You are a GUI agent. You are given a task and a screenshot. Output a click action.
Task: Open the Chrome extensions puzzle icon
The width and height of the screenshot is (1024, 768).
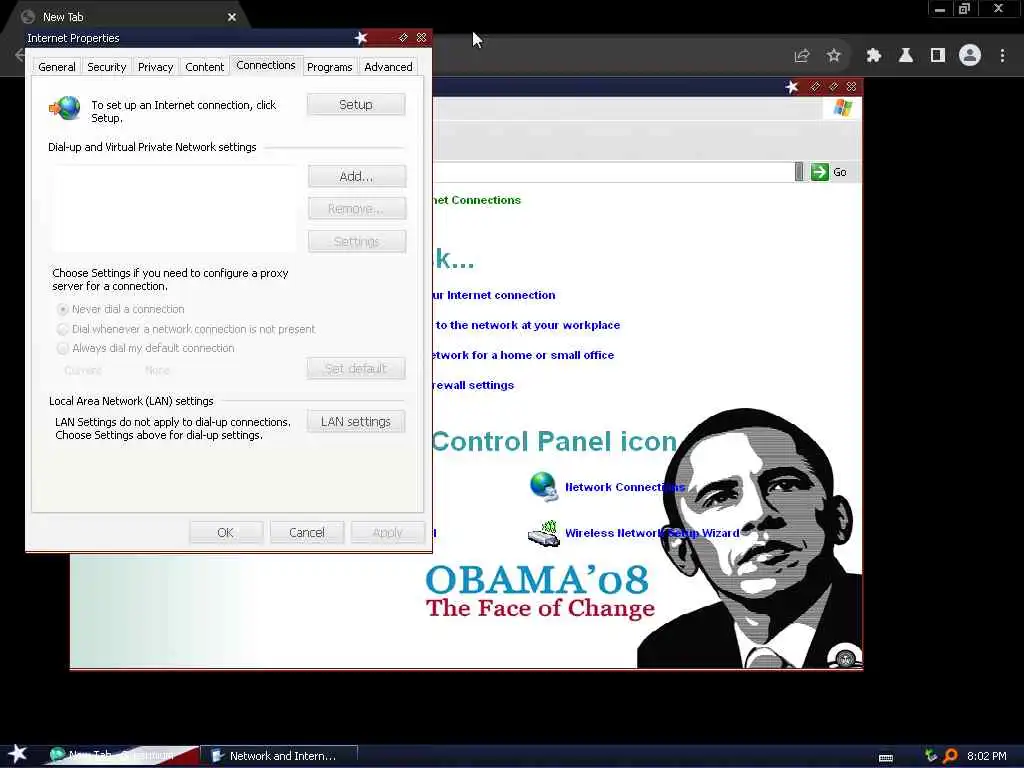pyautogui.click(x=874, y=56)
